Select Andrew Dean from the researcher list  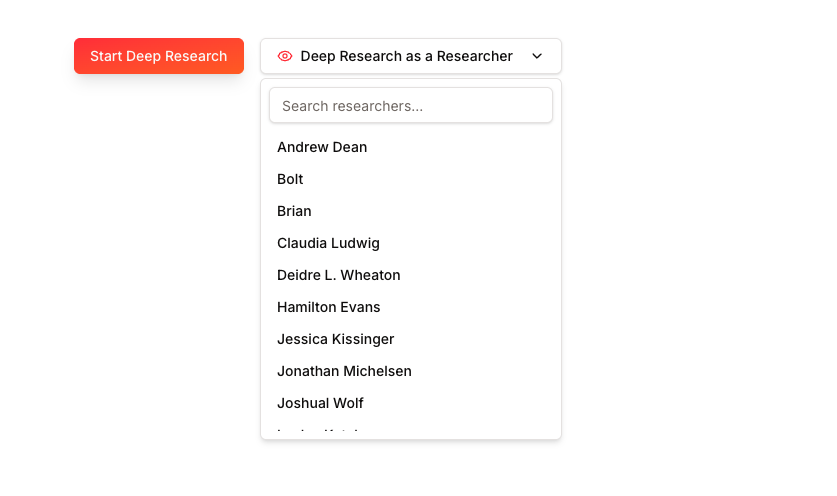point(322,147)
